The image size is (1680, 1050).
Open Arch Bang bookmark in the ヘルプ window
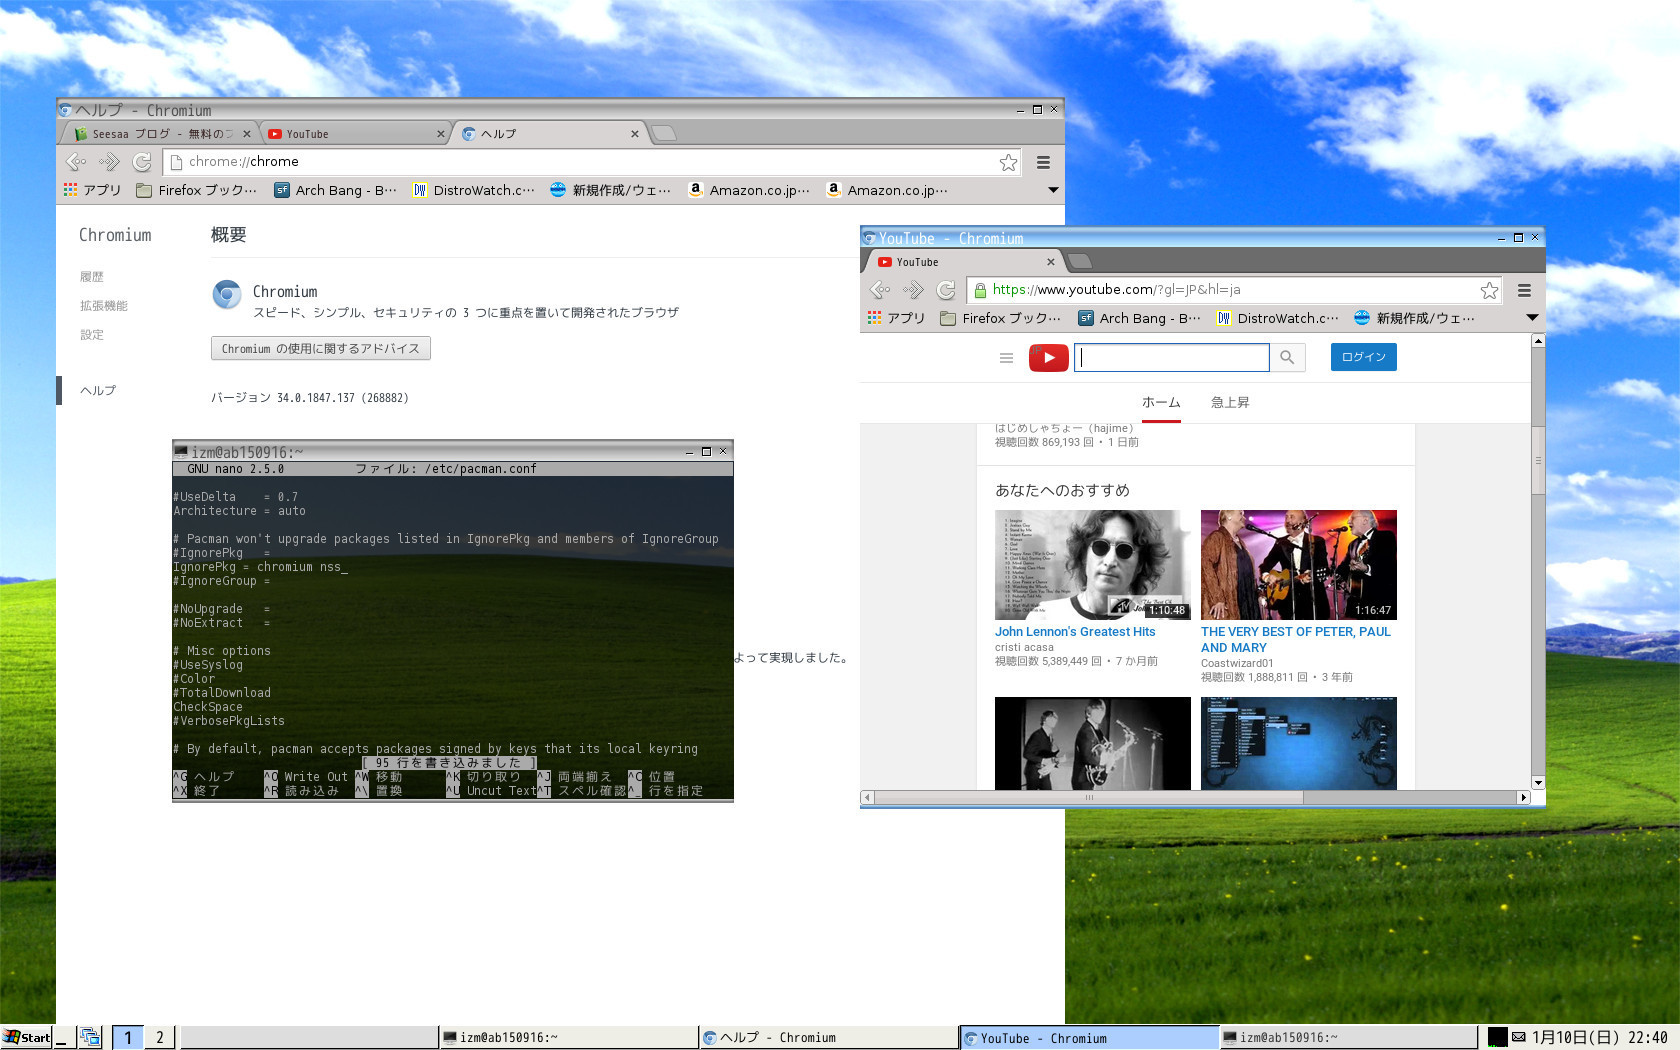(x=335, y=190)
